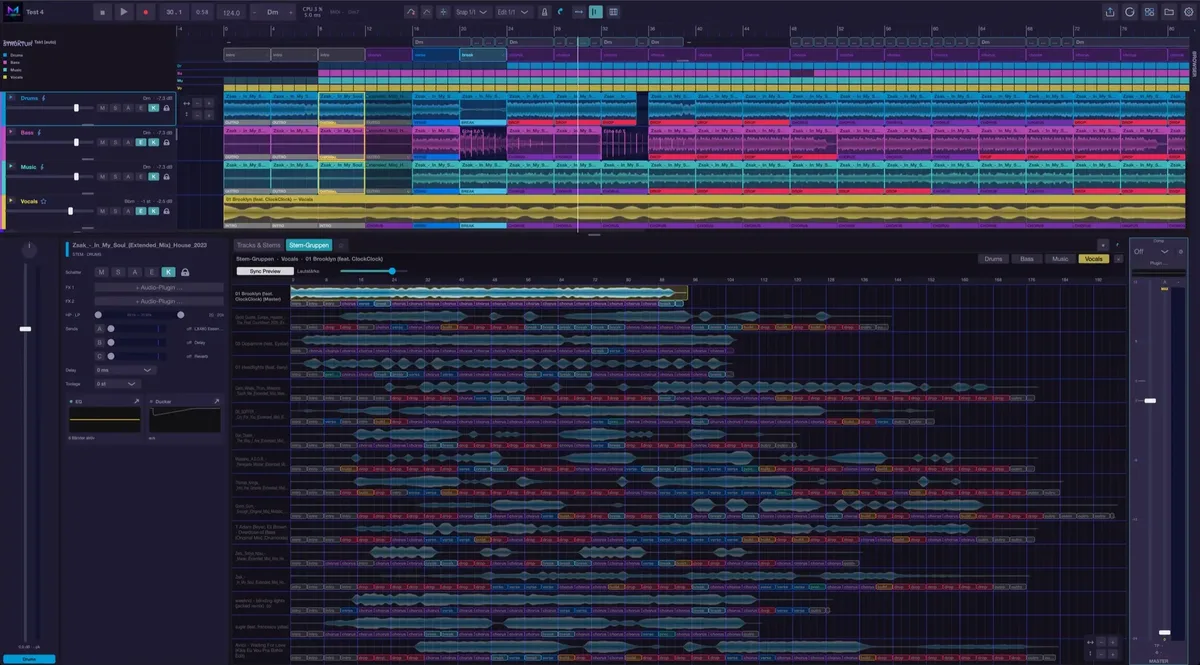Click the lightning icon next to Bass track

(x=40, y=132)
